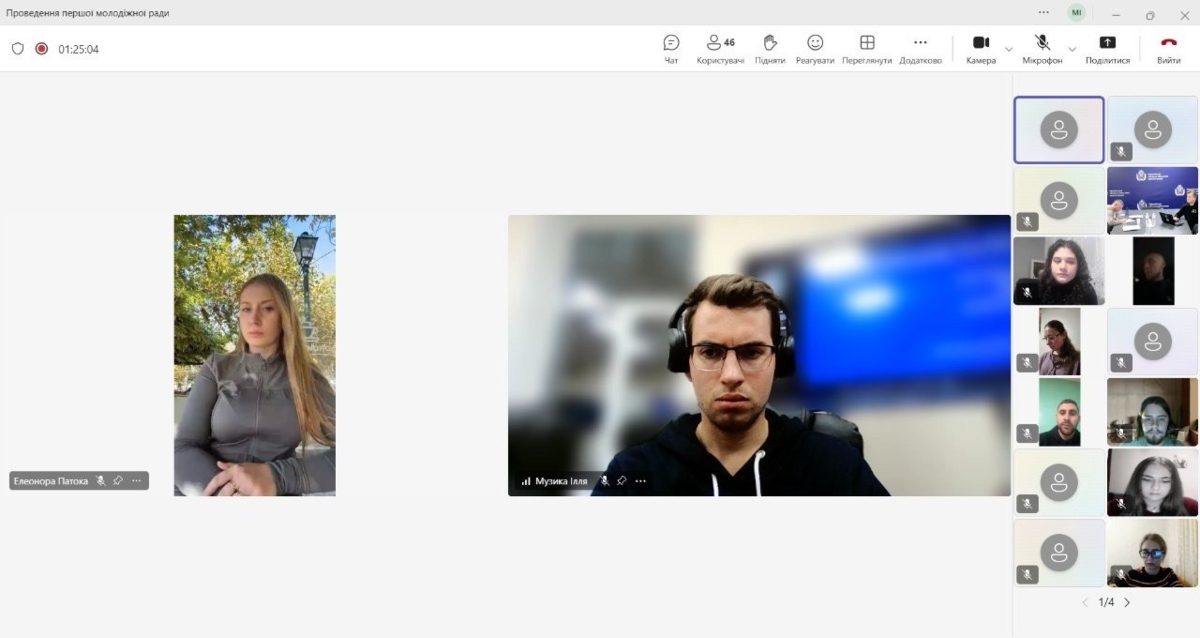Click the Поділитися share screen icon

(1108, 48)
